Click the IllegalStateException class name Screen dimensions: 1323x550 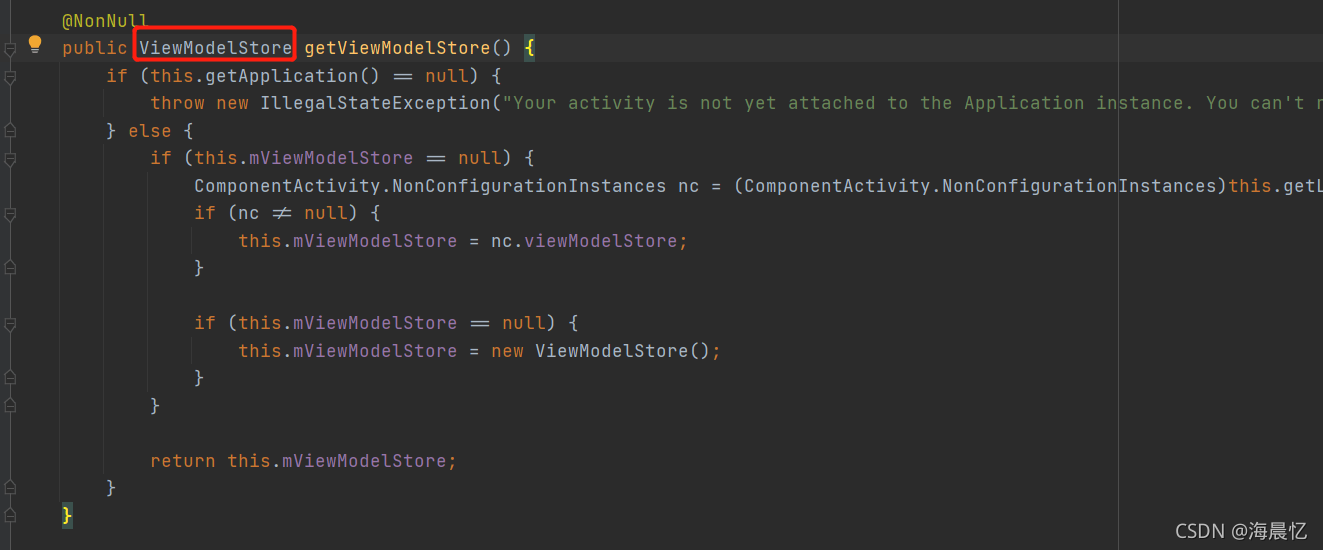(376, 103)
